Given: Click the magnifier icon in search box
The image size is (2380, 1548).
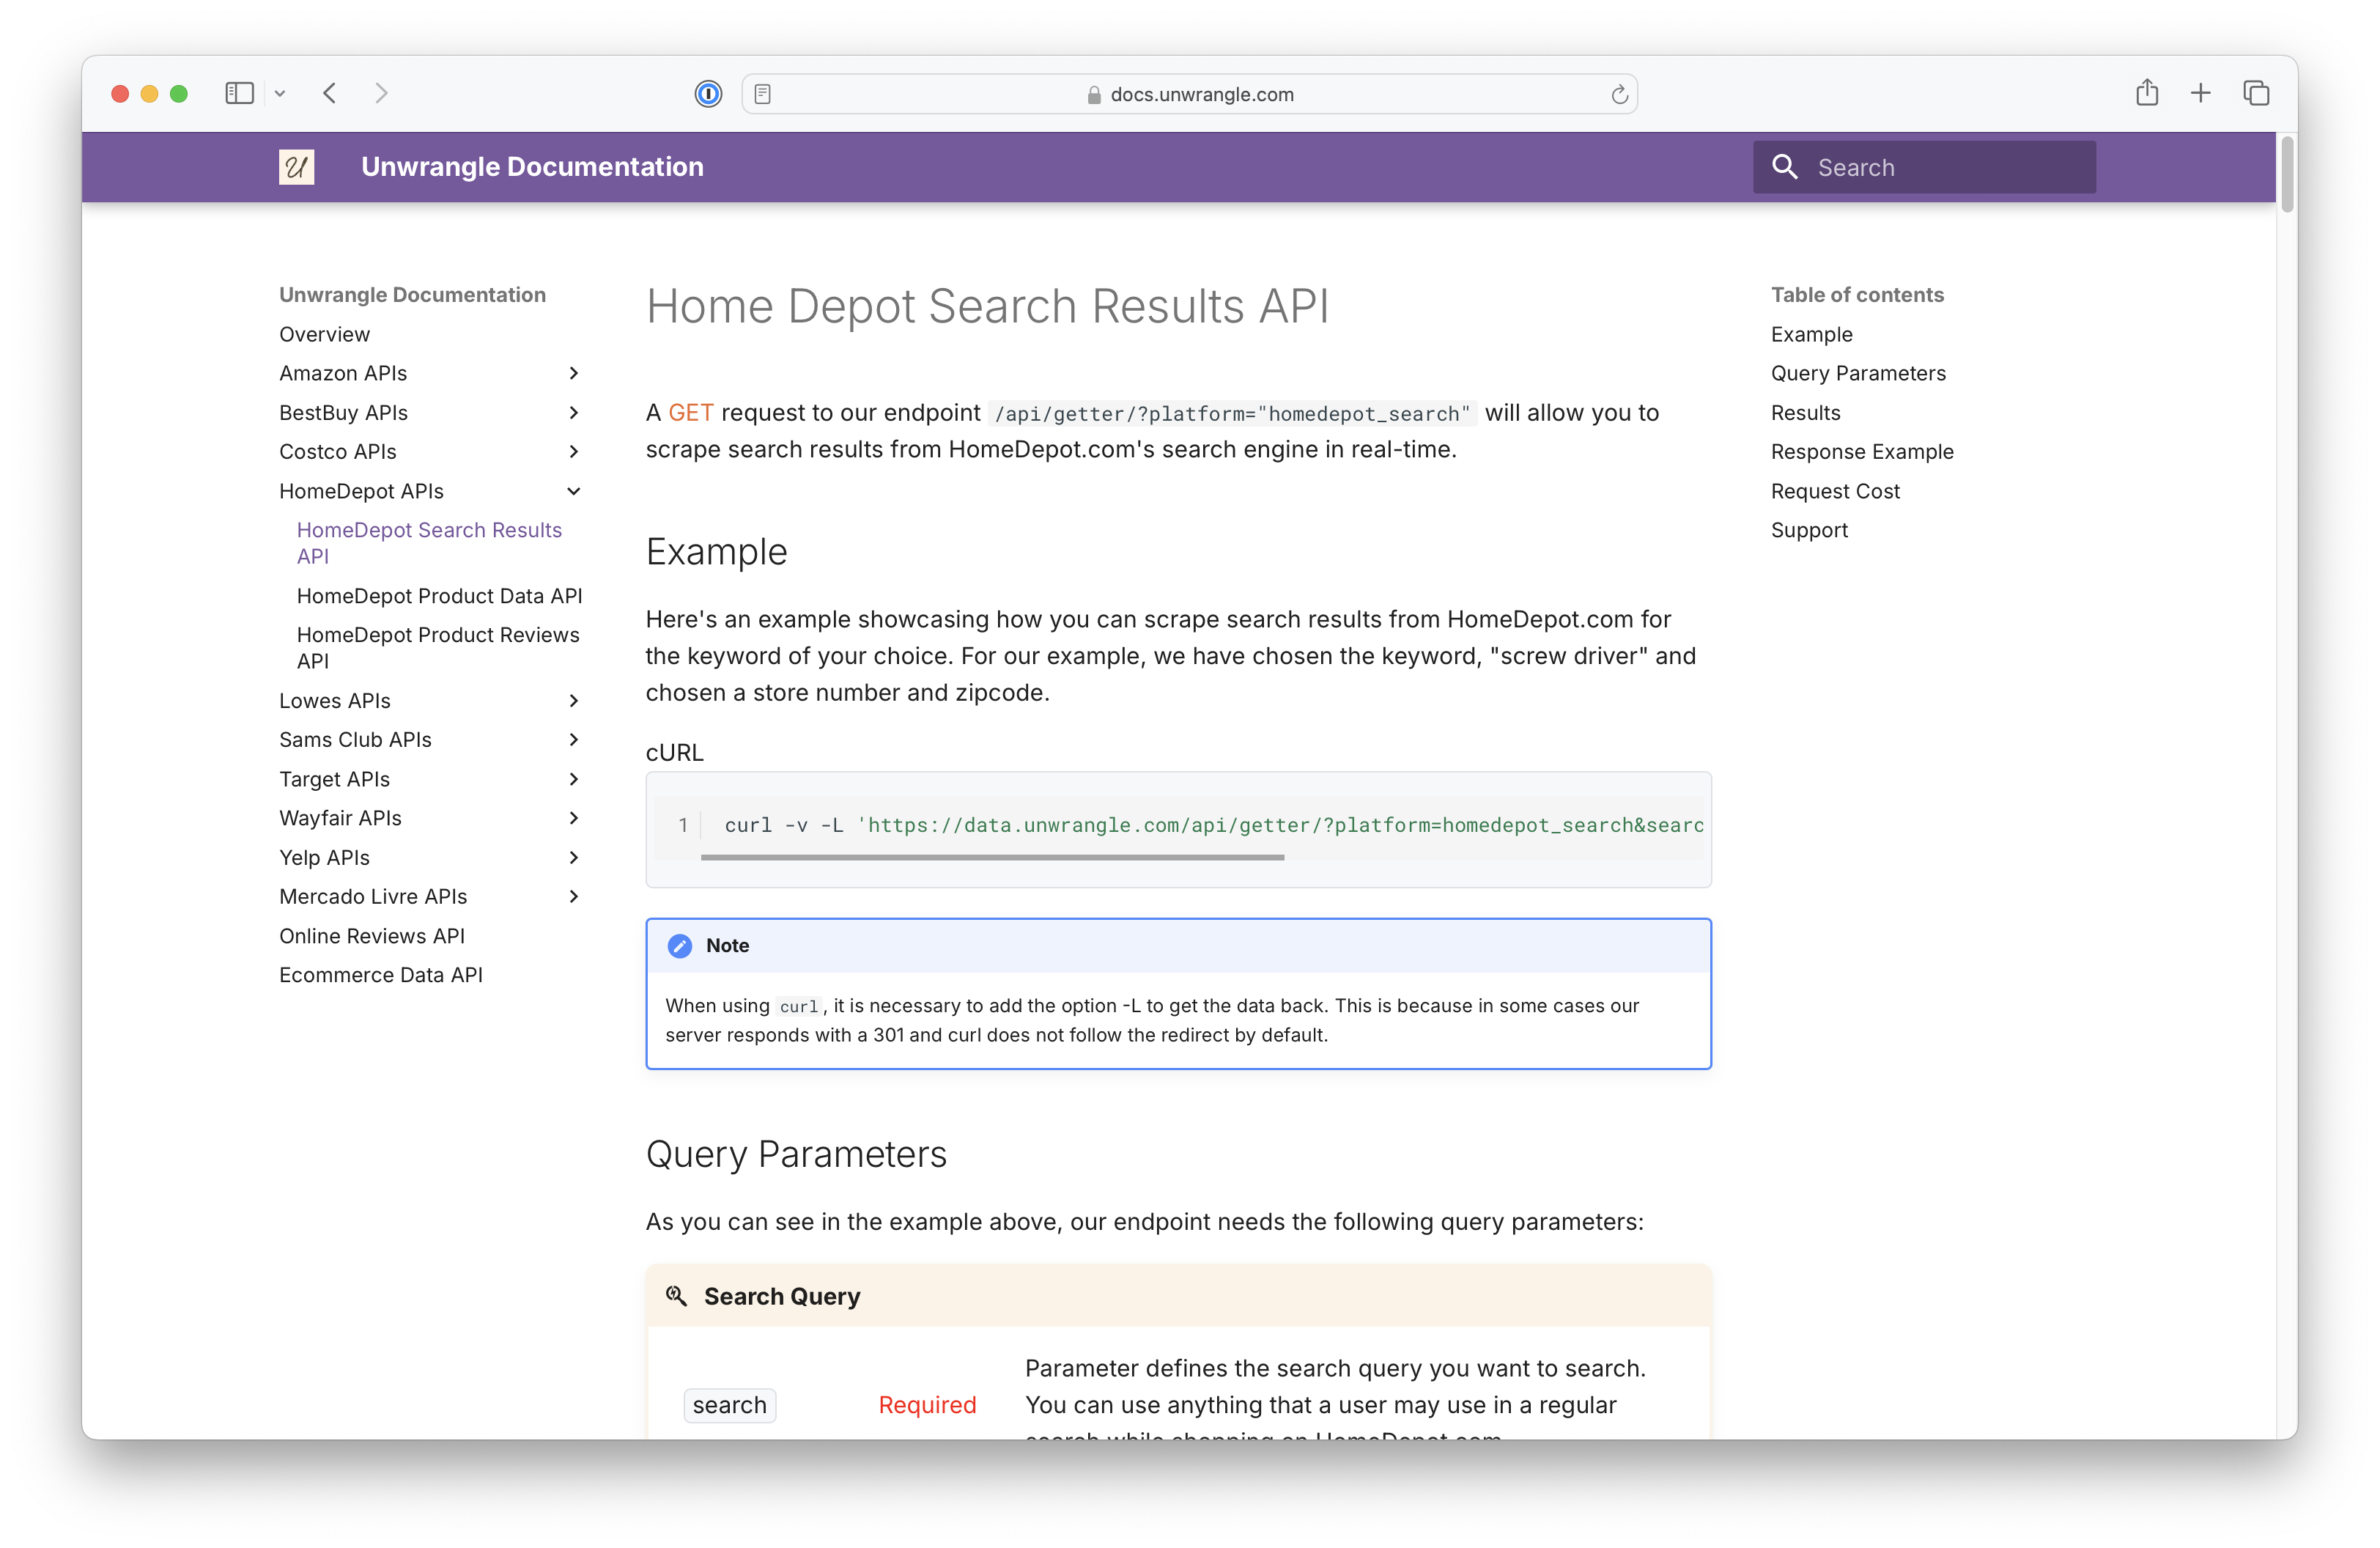Looking at the screenshot, I should pos(1785,167).
